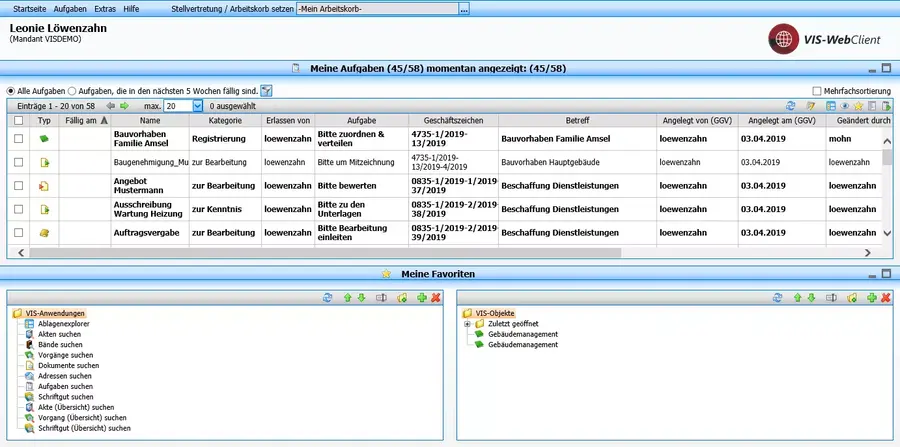Image resolution: width=900 pixels, height=447 pixels.
Task: Tick the checkbox for the Auftragsvergabe row
Action: pos(18,232)
